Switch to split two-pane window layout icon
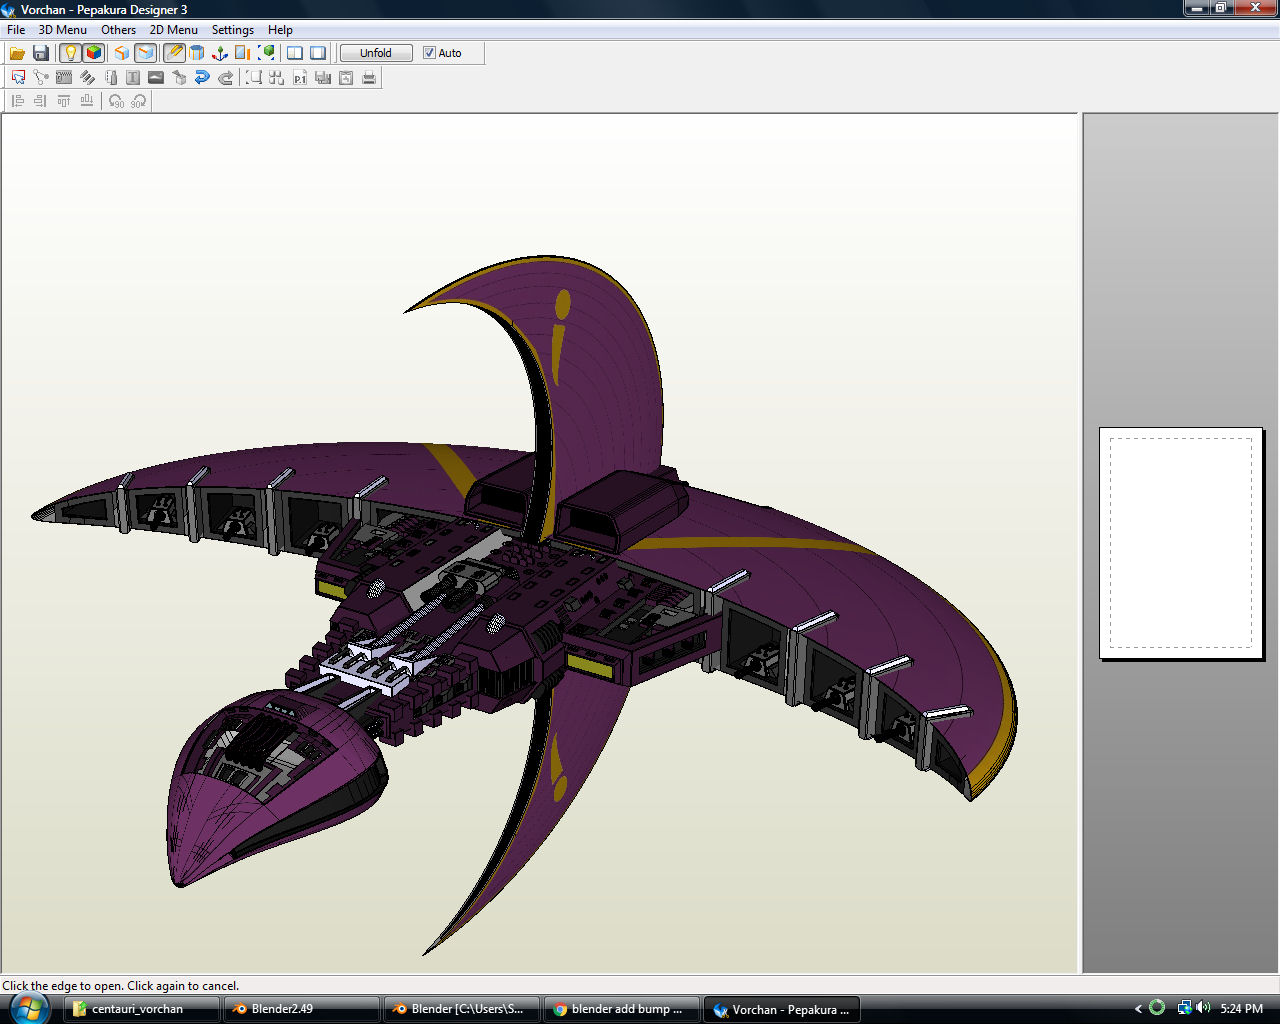 click(x=295, y=53)
